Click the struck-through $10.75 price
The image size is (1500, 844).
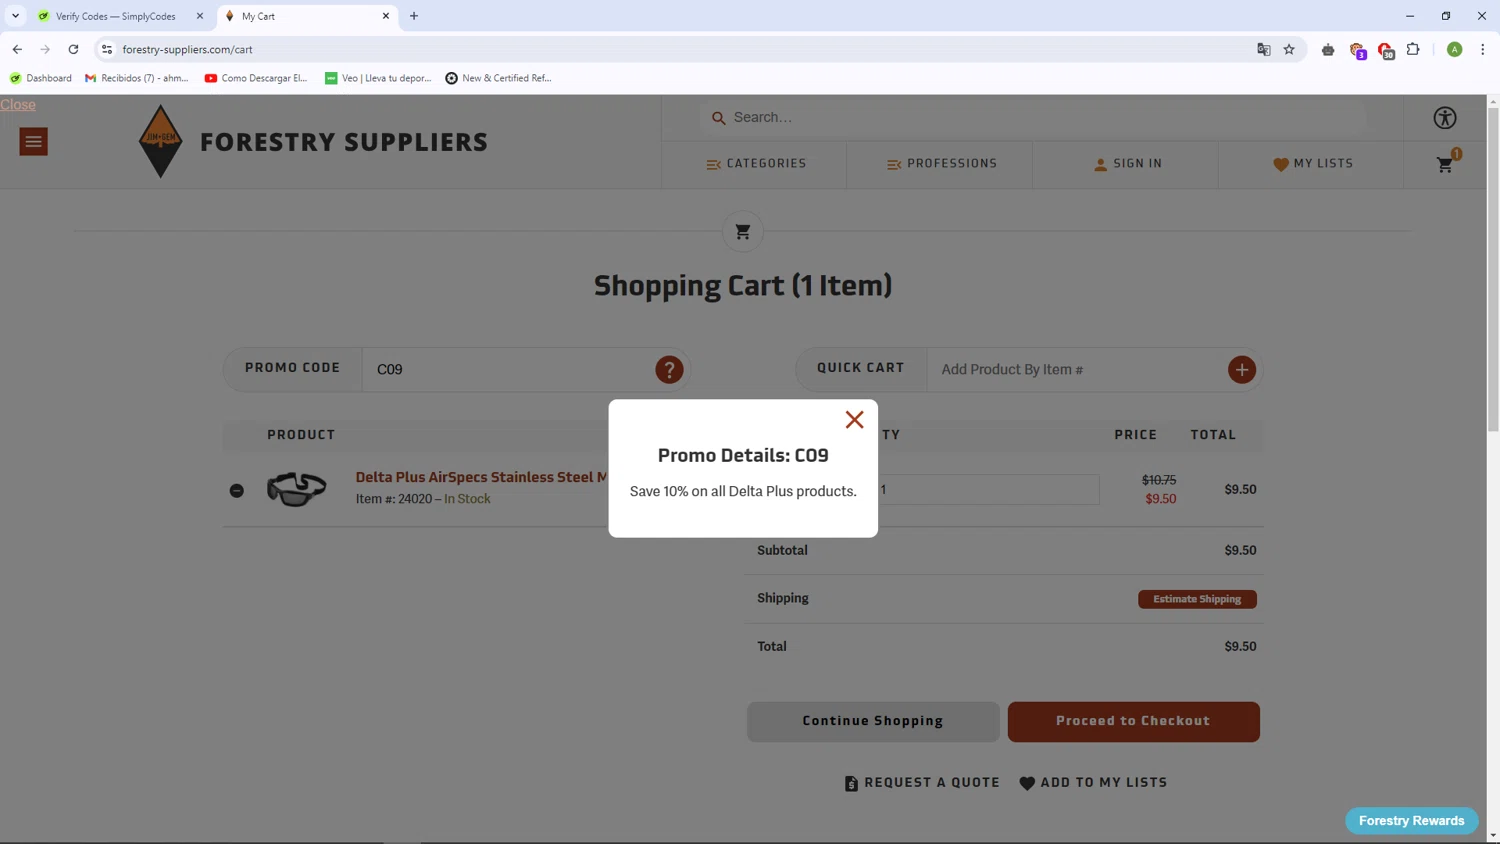(x=1159, y=480)
